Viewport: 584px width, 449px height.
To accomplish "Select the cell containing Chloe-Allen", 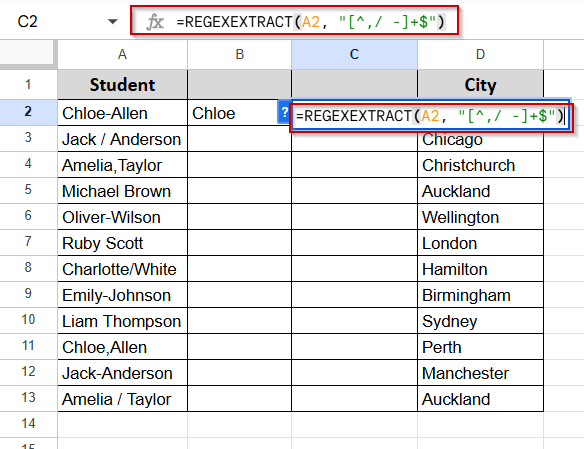I will click(122, 113).
